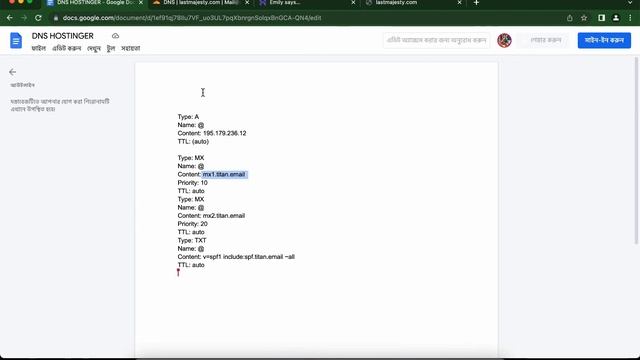The width and height of the screenshot is (640, 360).
Task: Close the DNS HOSTINGER Google Docs tab
Action: [141, 3]
